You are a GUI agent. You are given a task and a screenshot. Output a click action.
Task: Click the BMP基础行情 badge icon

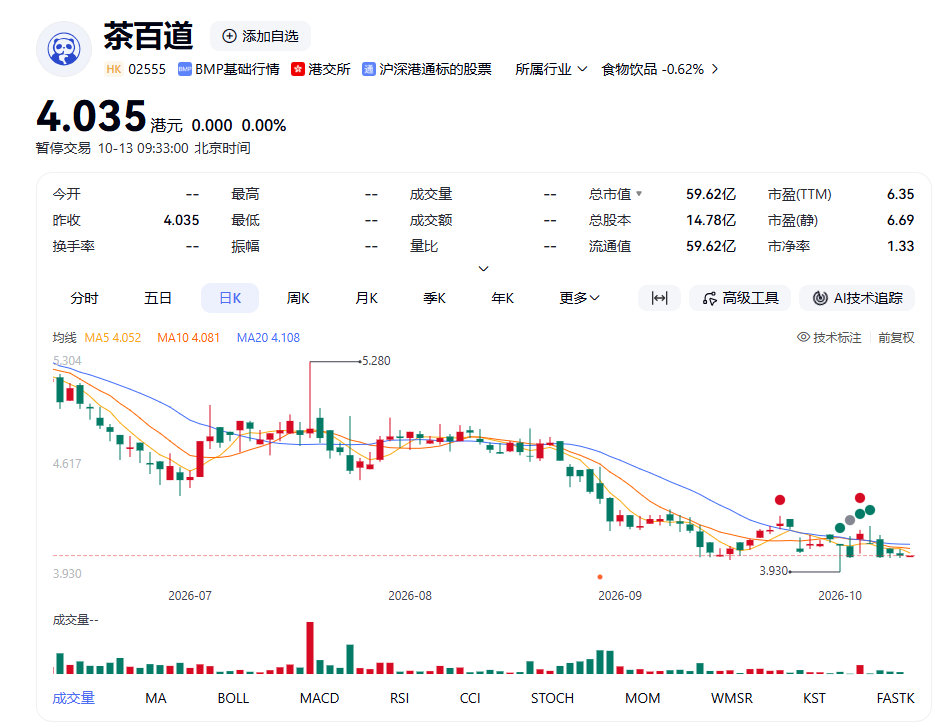click(184, 69)
